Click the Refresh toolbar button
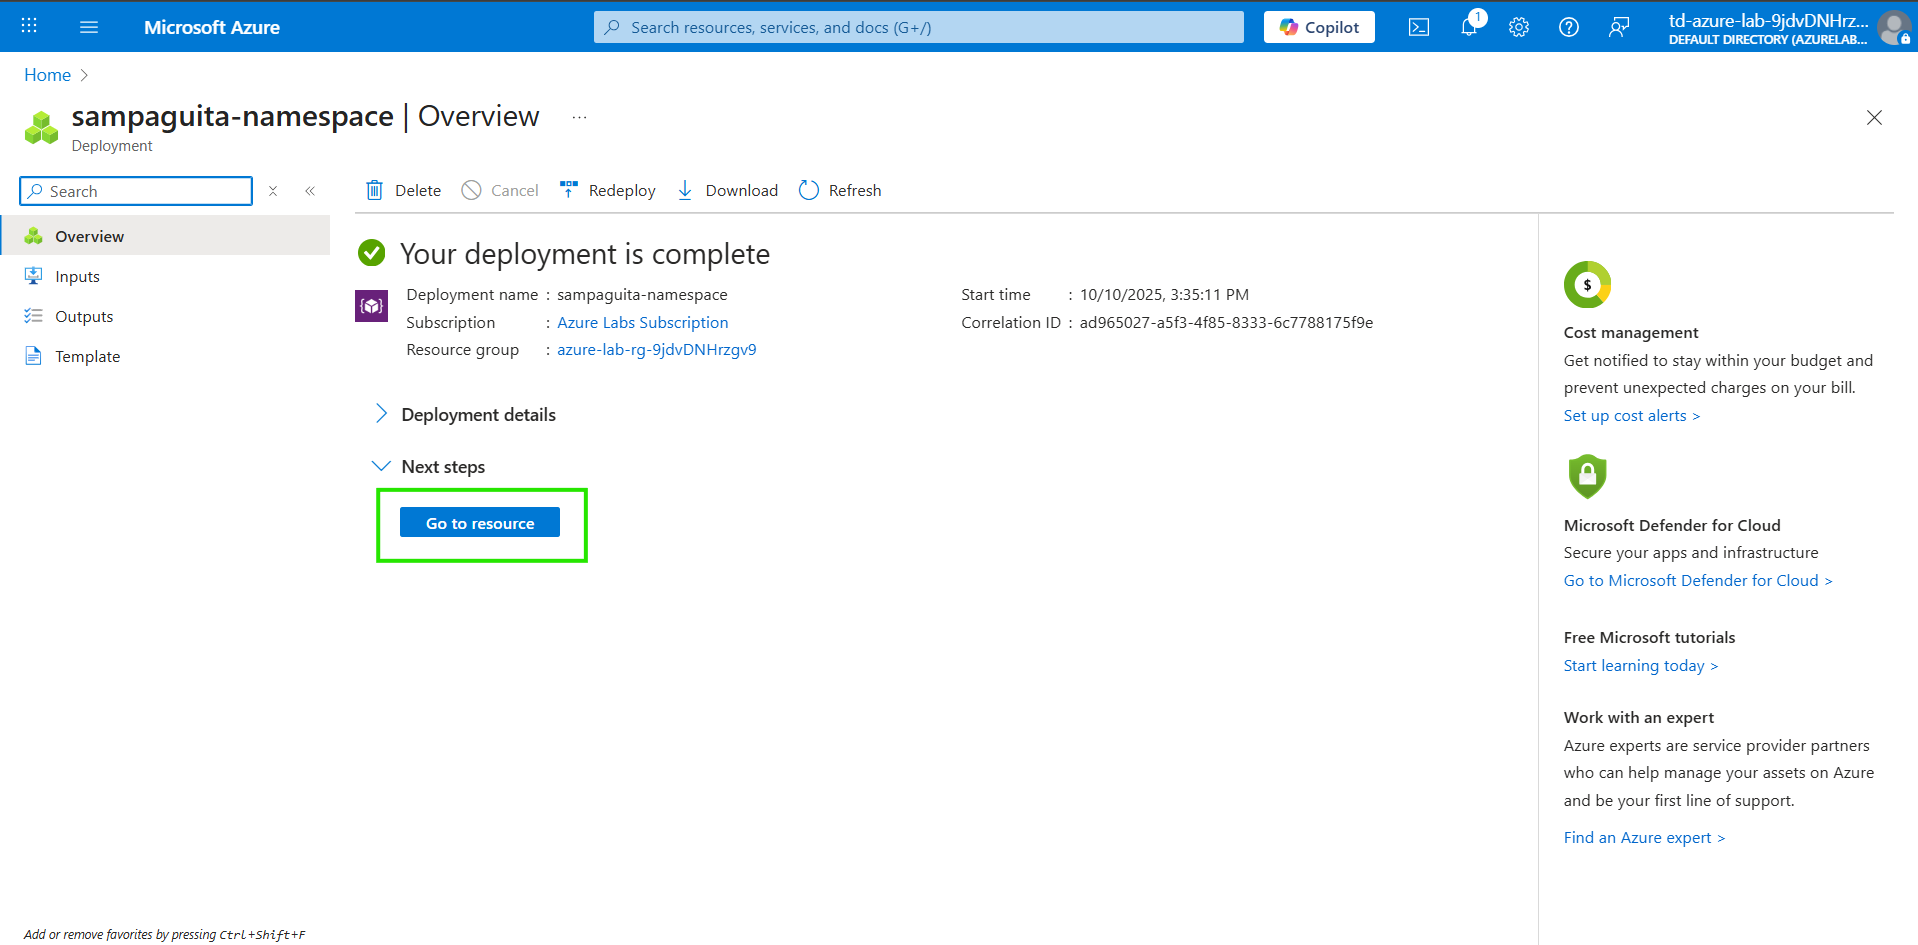The image size is (1918, 945). click(840, 190)
